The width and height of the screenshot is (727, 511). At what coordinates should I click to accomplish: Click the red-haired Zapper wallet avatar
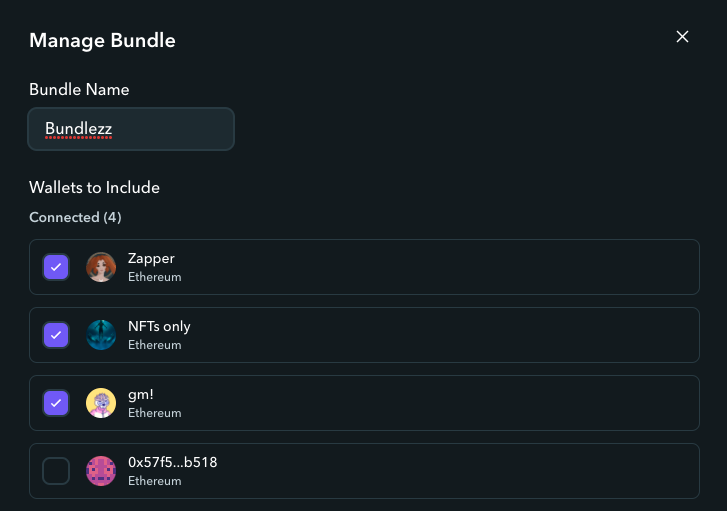101,267
